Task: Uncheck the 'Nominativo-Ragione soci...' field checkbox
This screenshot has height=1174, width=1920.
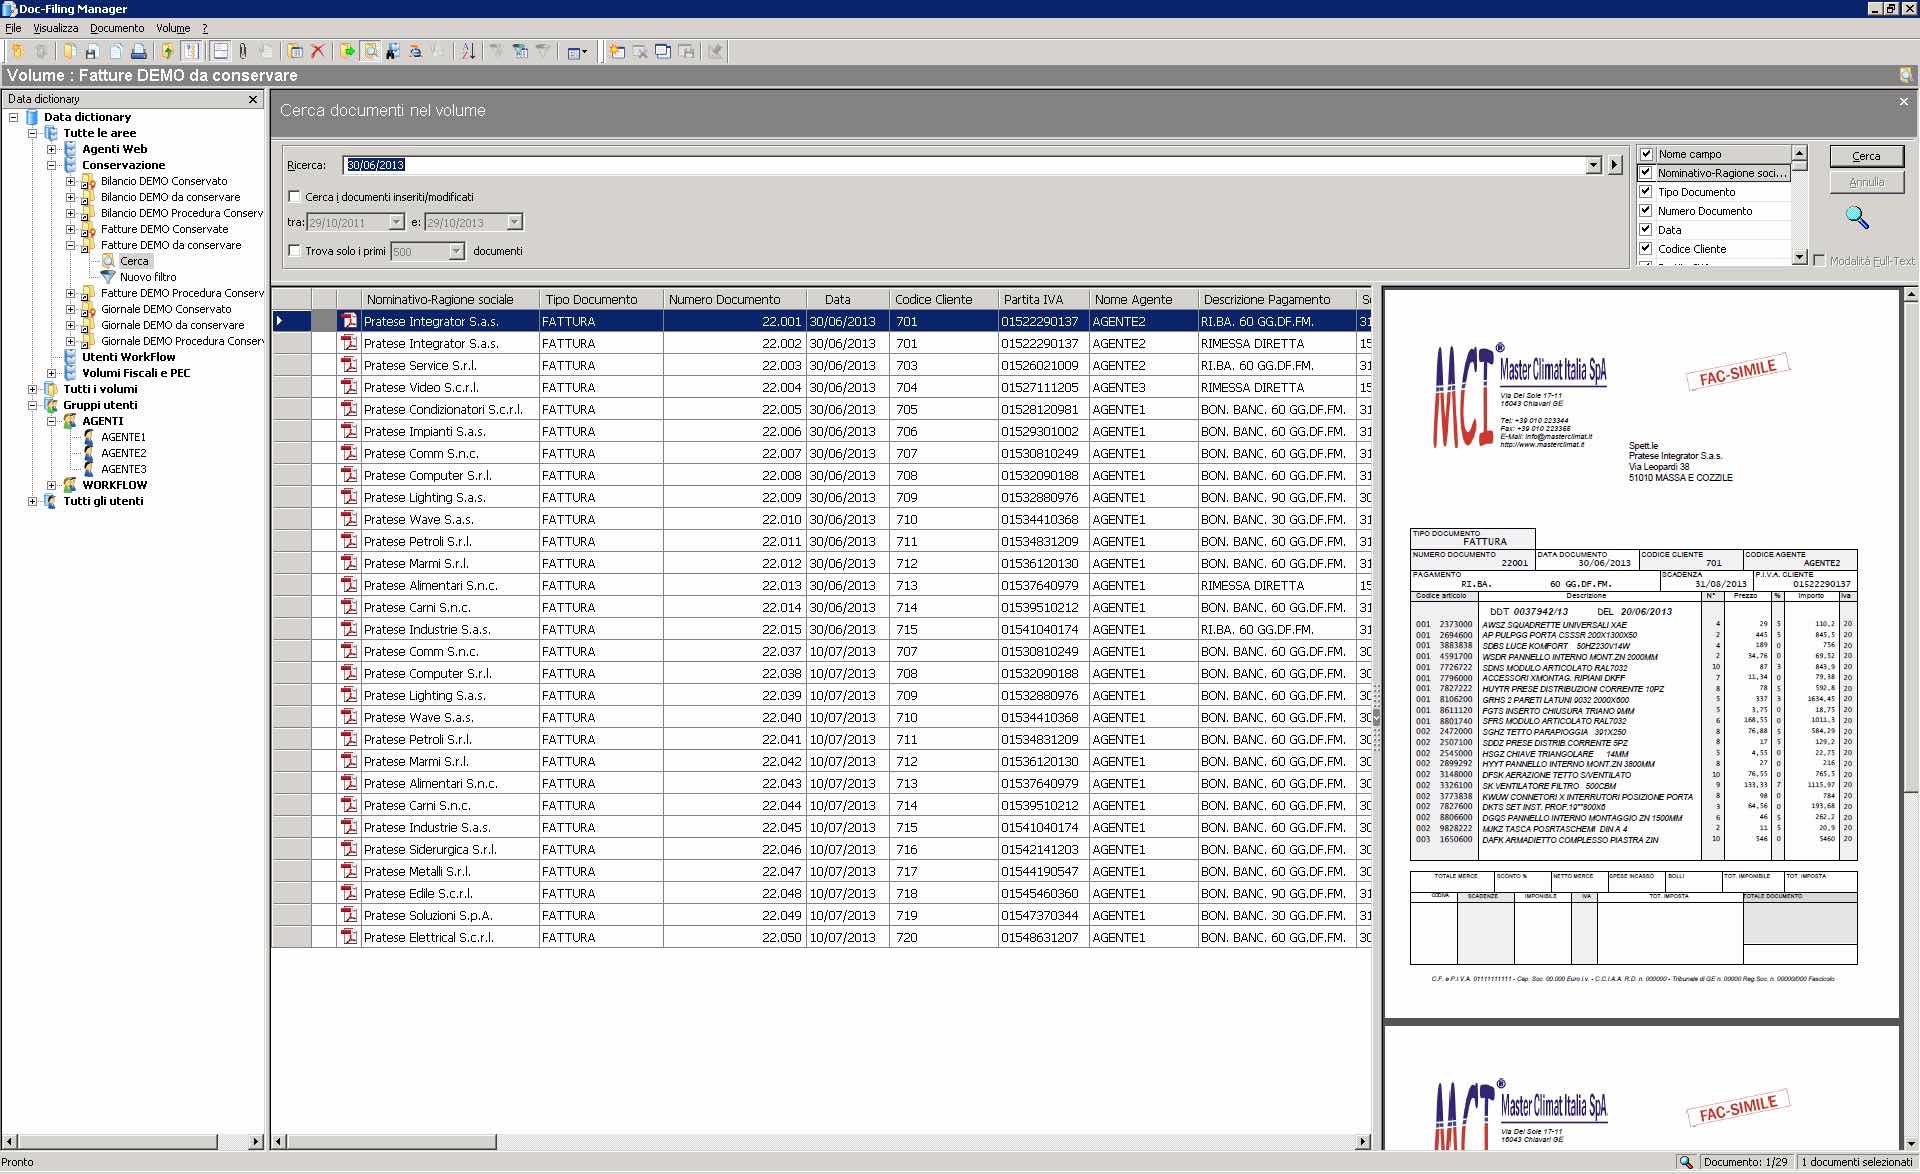Action: pos(1646,173)
